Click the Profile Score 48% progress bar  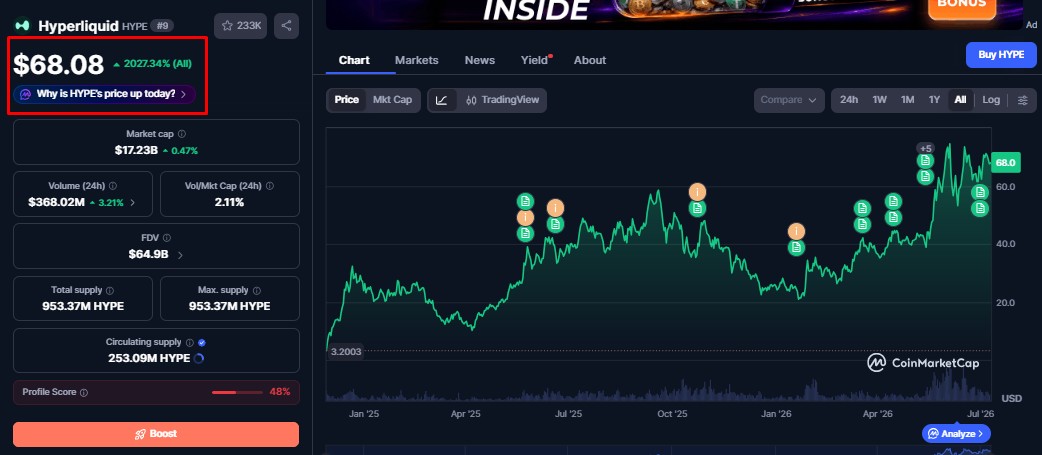(237, 393)
